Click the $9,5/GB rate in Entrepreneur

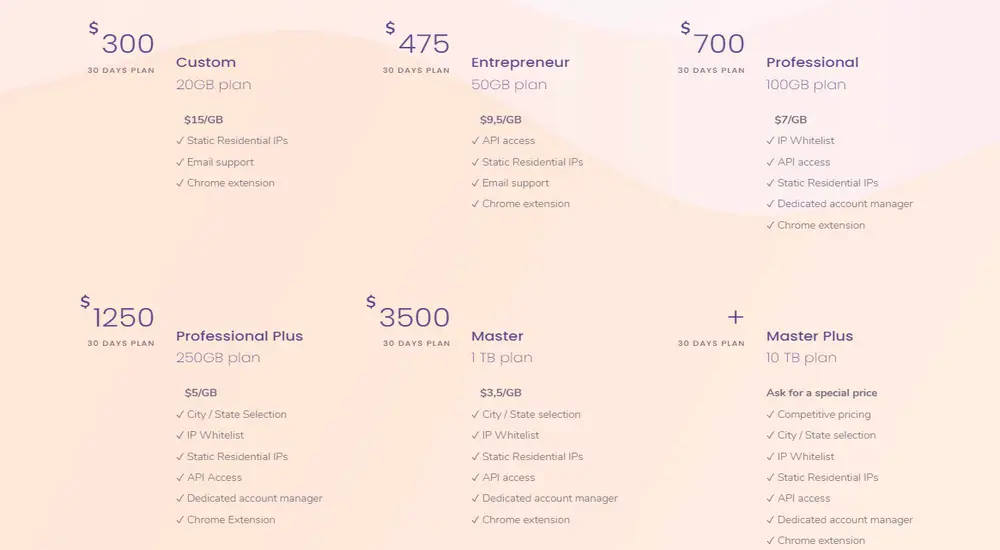tap(501, 120)
